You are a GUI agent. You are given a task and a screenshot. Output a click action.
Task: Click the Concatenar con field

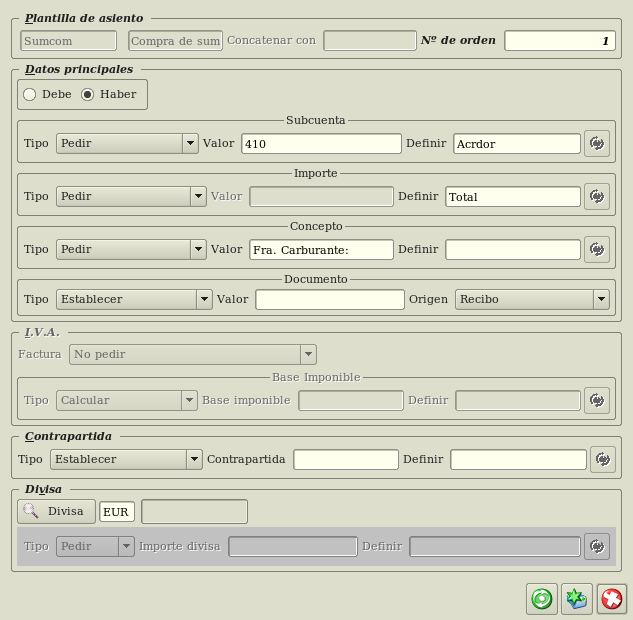(x=370, y=41)
